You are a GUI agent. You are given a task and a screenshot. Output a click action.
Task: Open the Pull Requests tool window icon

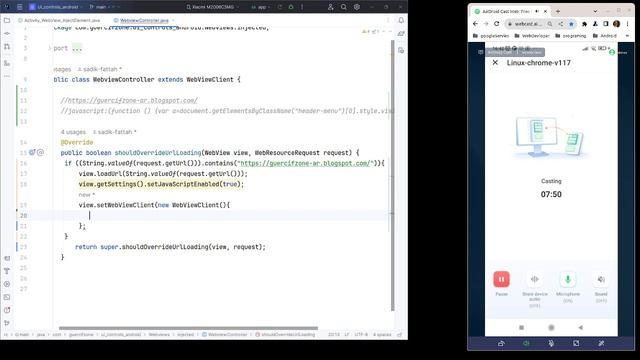7,47
